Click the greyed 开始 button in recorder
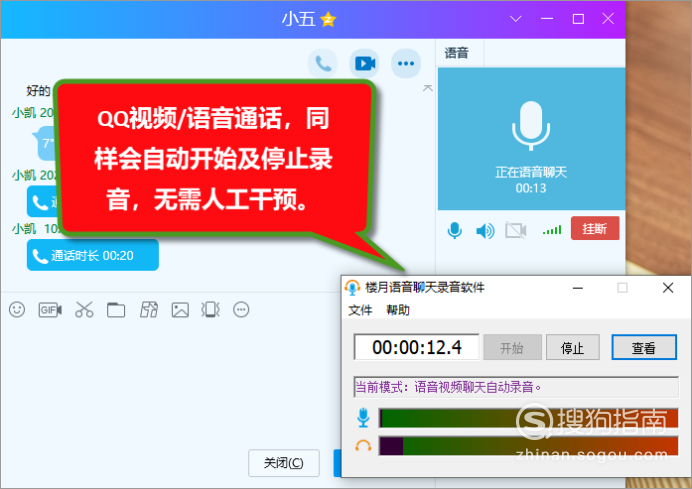The image size is (692, 489). click(512, 348)
